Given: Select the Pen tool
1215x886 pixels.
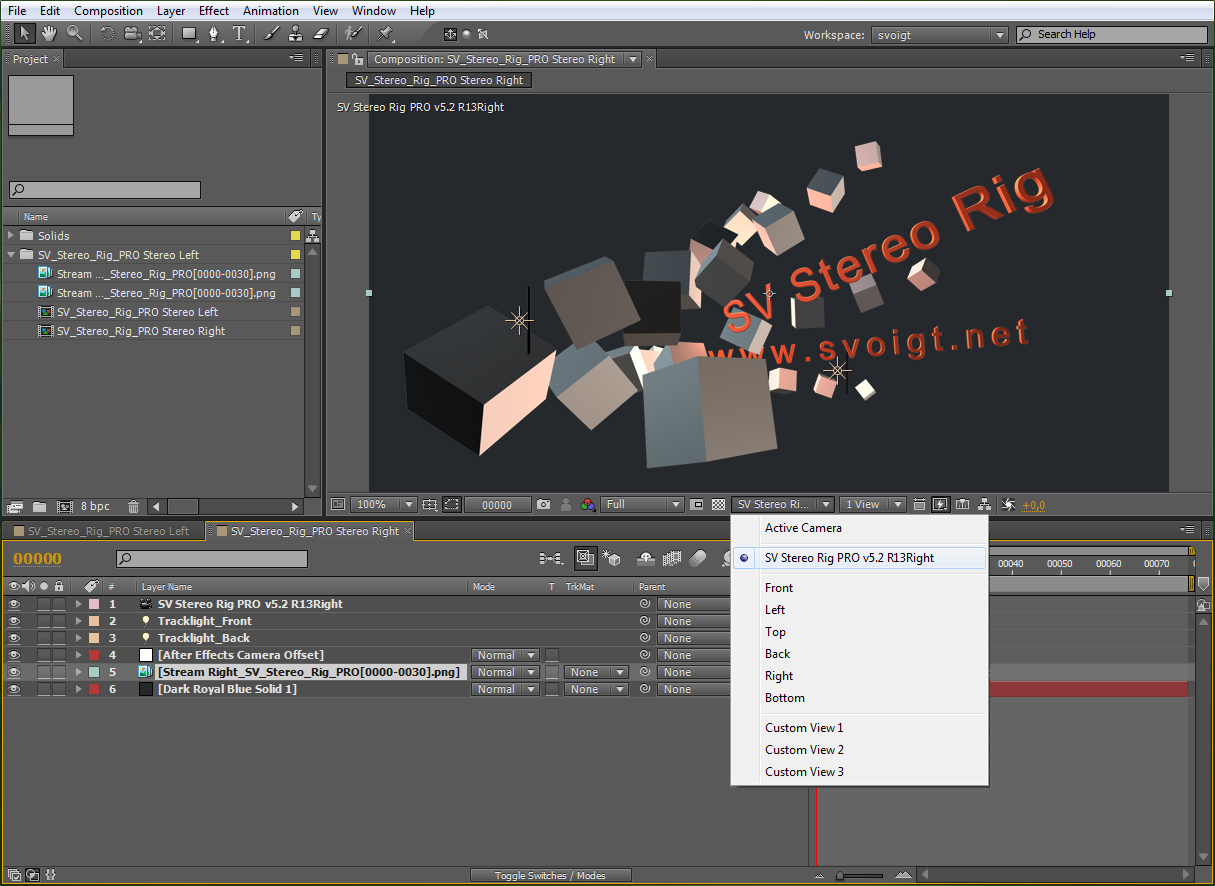Looking at the screenshot, I should (x=214, y=33).
